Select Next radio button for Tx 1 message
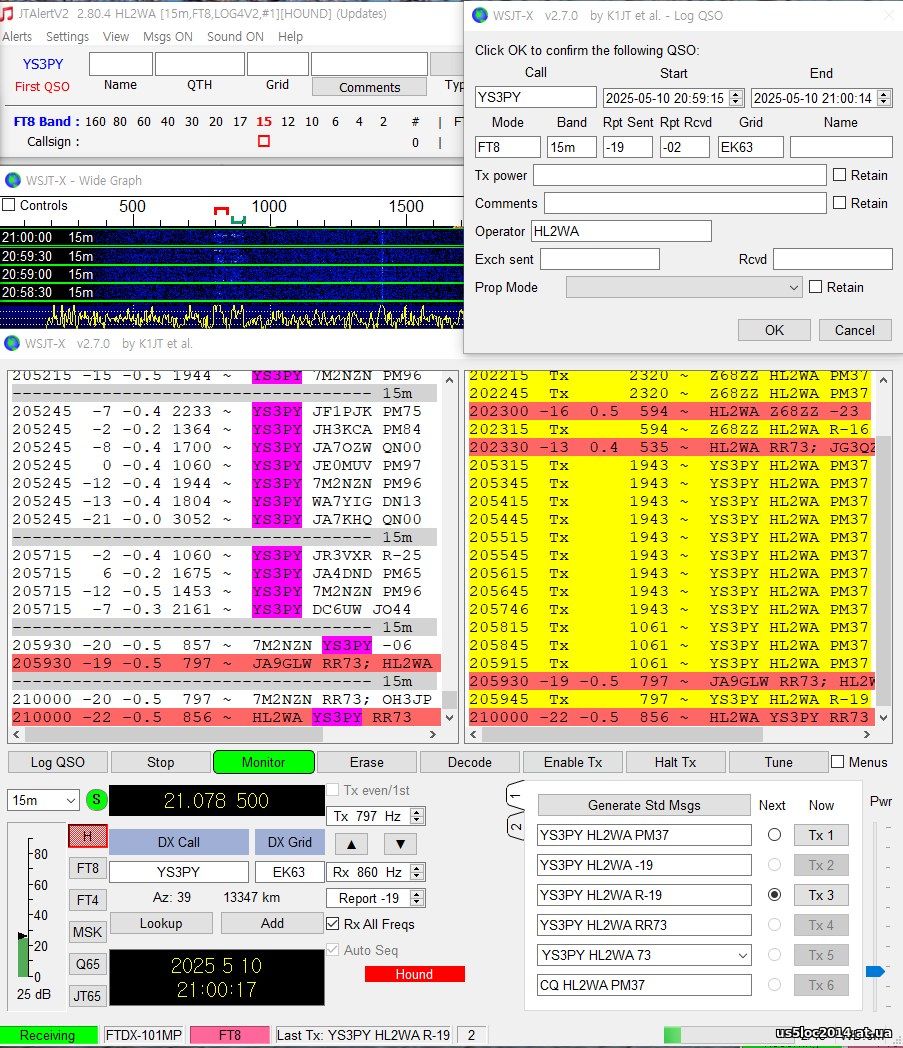 point(775,835)
